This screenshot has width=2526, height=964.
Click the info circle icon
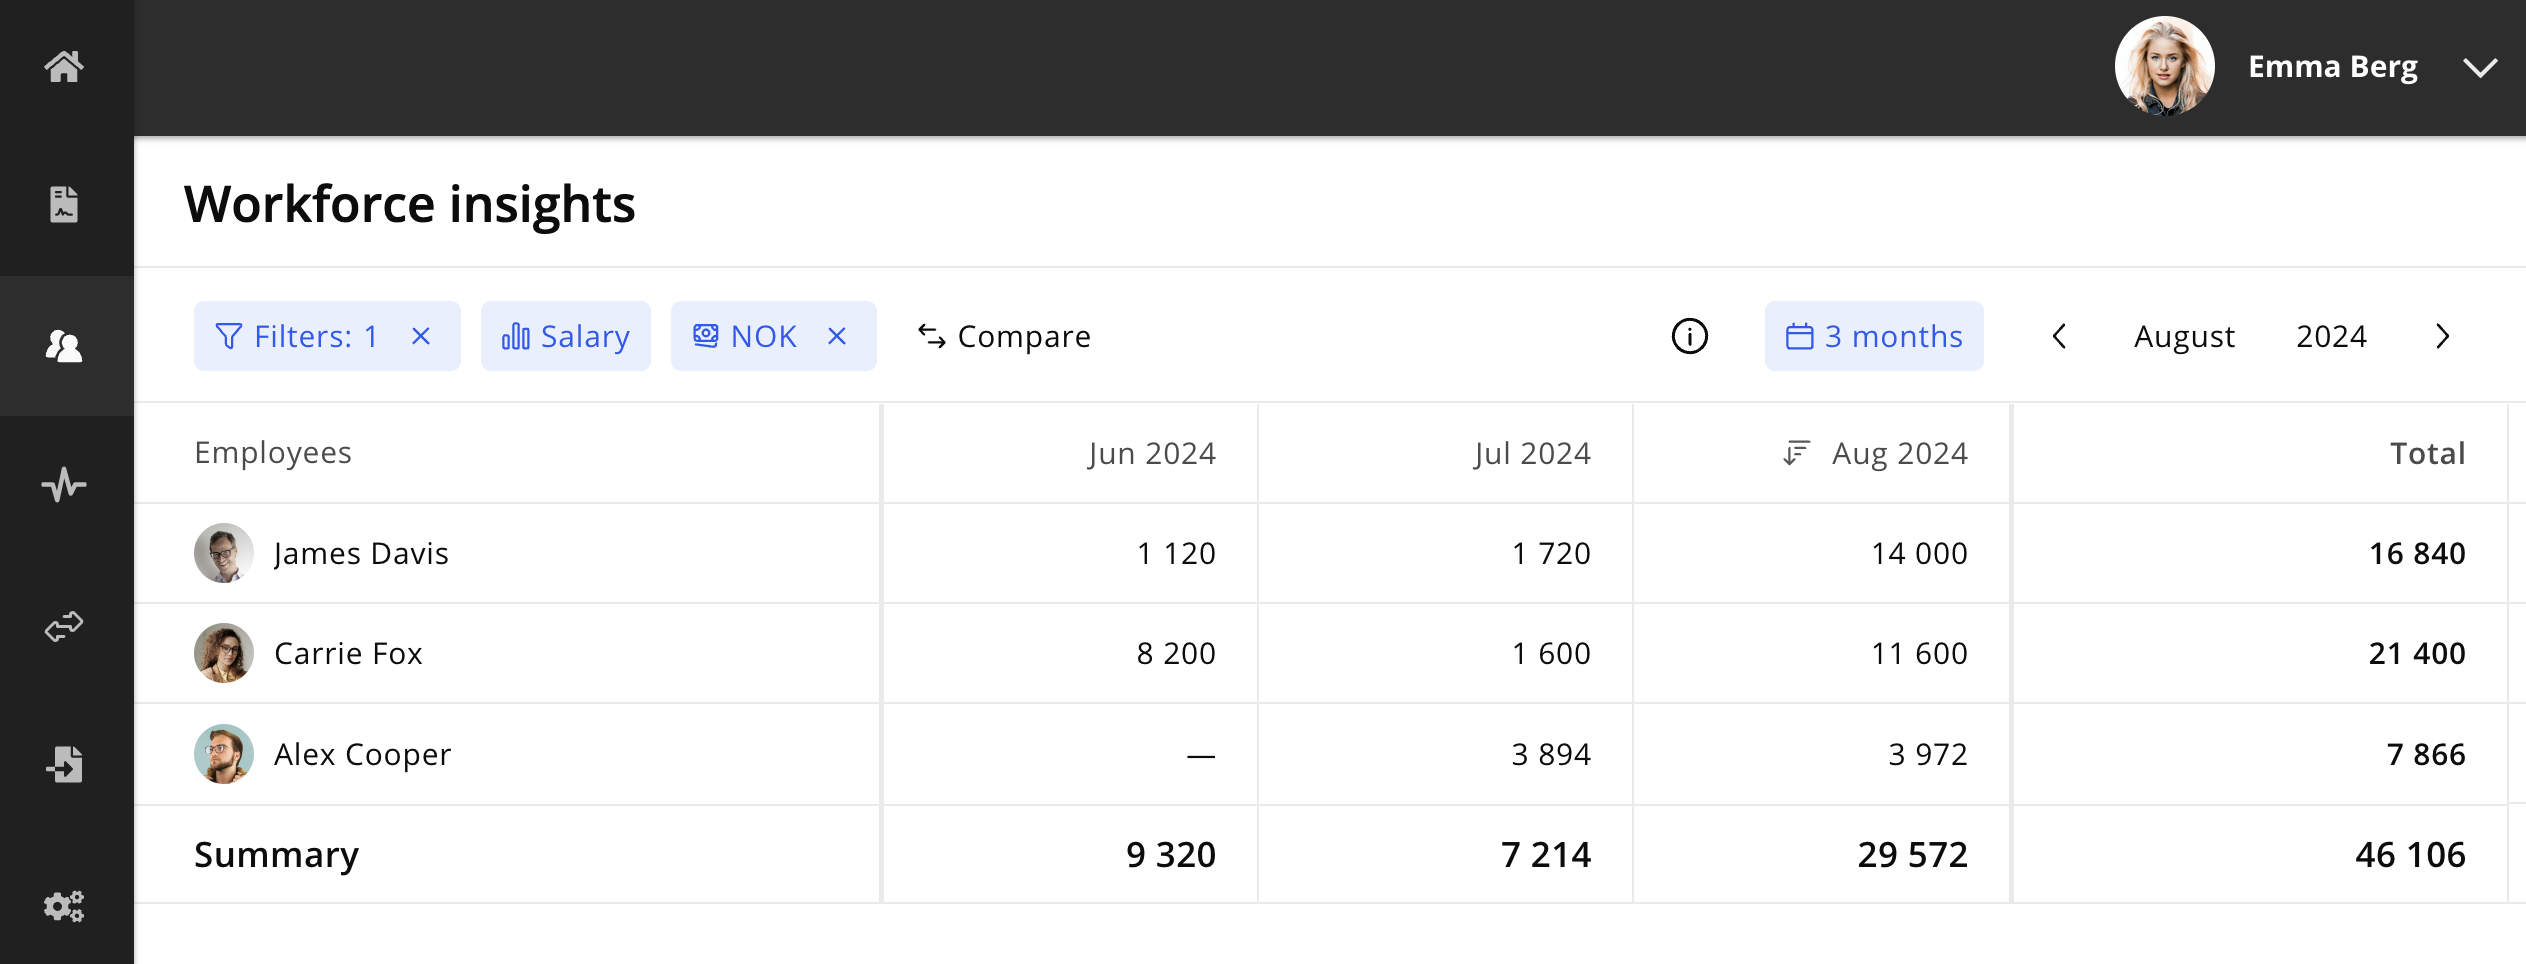pyautogui.click(x=1689, y=337)
